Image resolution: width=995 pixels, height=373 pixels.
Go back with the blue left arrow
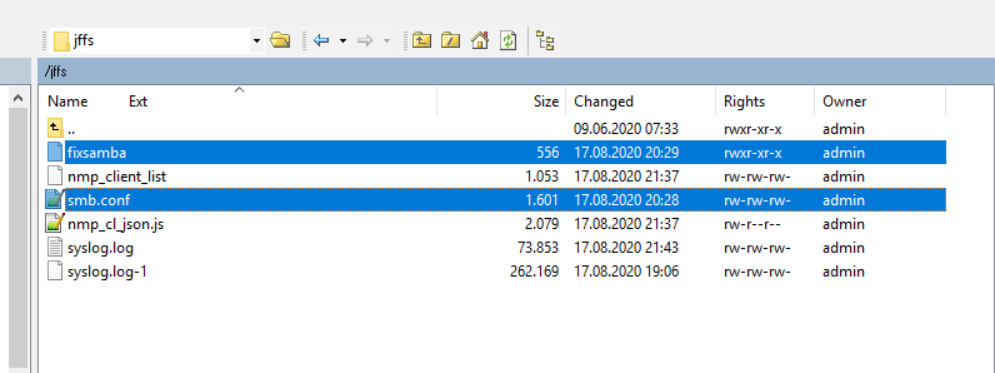(322, 41)
